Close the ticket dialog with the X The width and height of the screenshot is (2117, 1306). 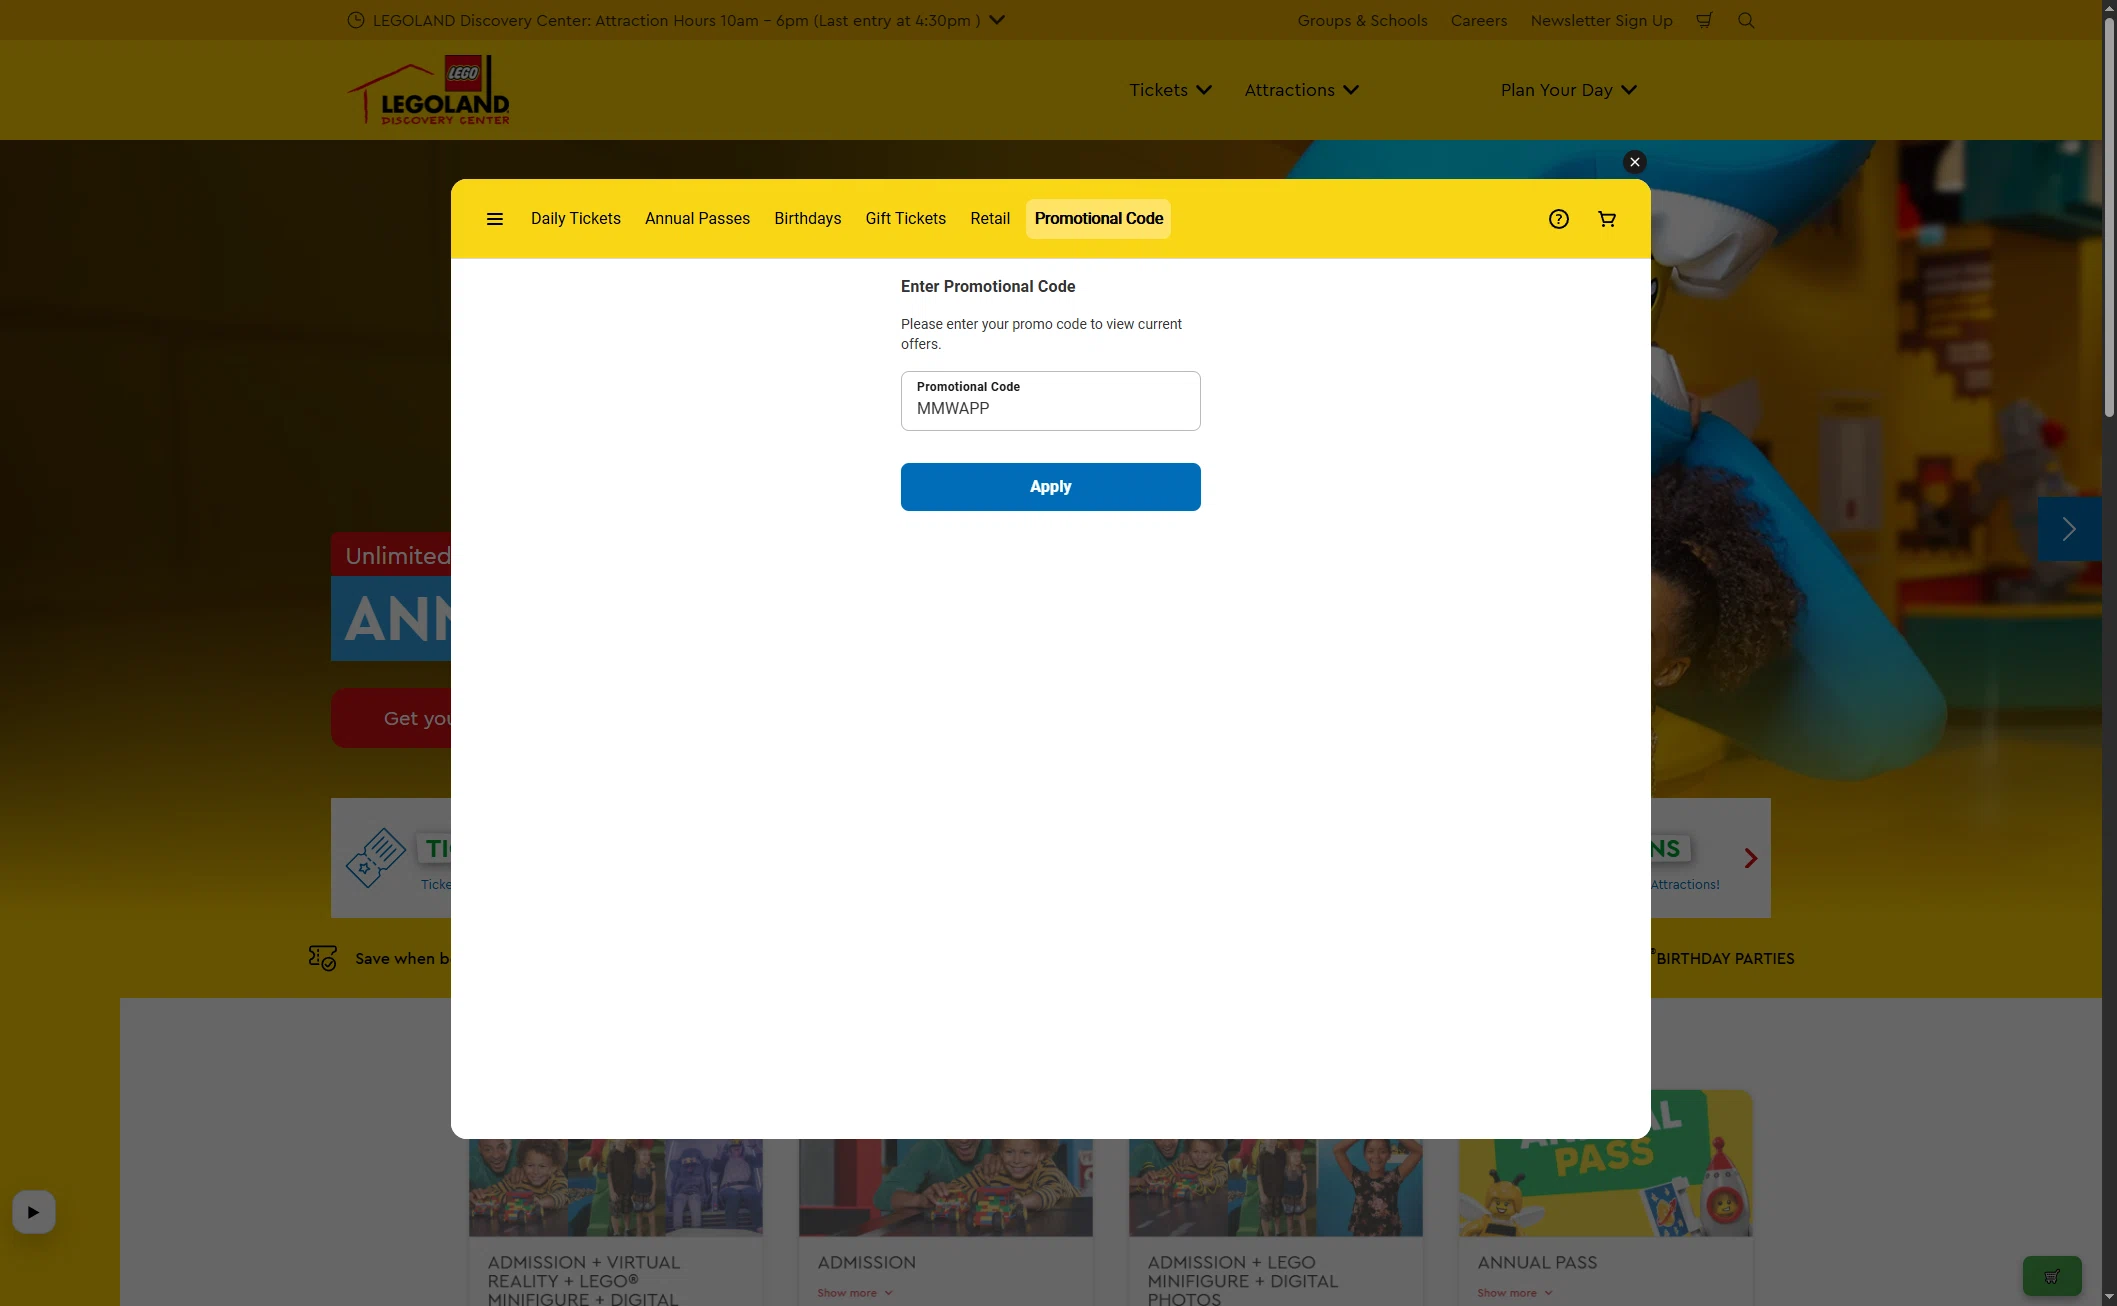1635,162
